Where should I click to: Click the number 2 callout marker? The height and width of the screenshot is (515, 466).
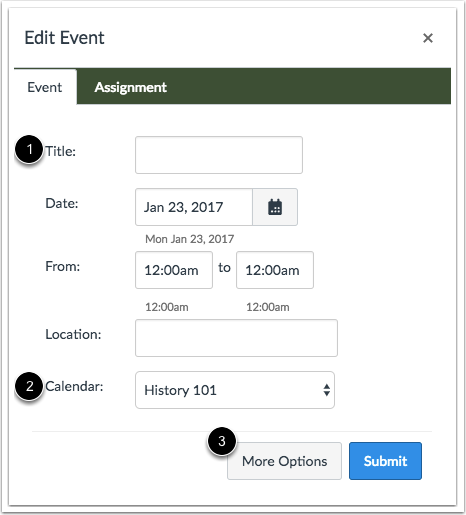(x=29, y=386)
